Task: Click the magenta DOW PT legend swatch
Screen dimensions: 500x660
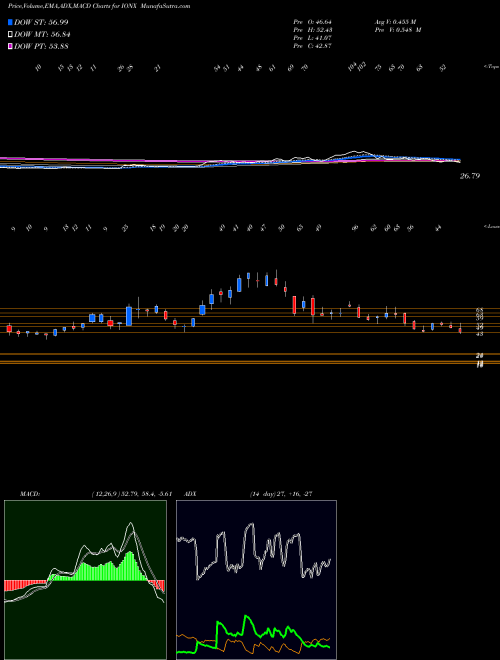Action: (x=11, y=46)
